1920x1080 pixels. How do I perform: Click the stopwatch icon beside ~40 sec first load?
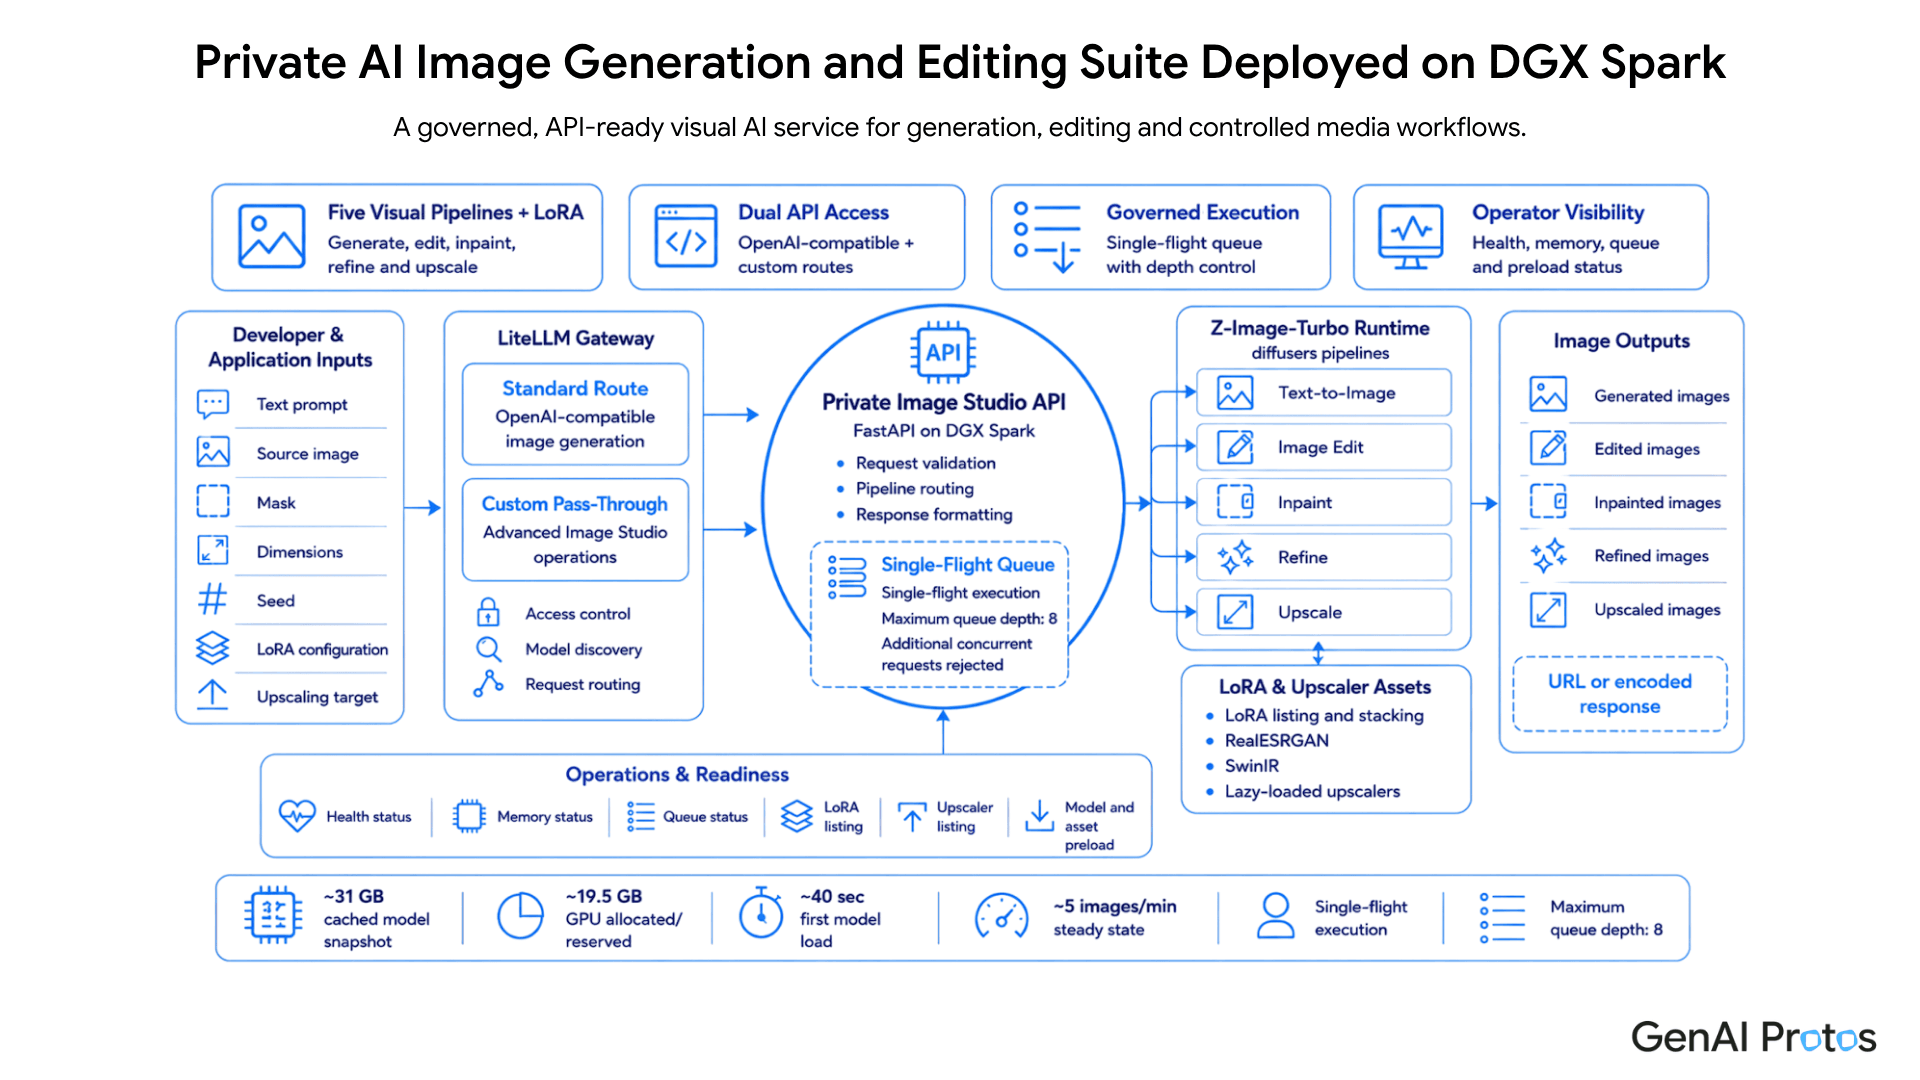coord(761,913)
